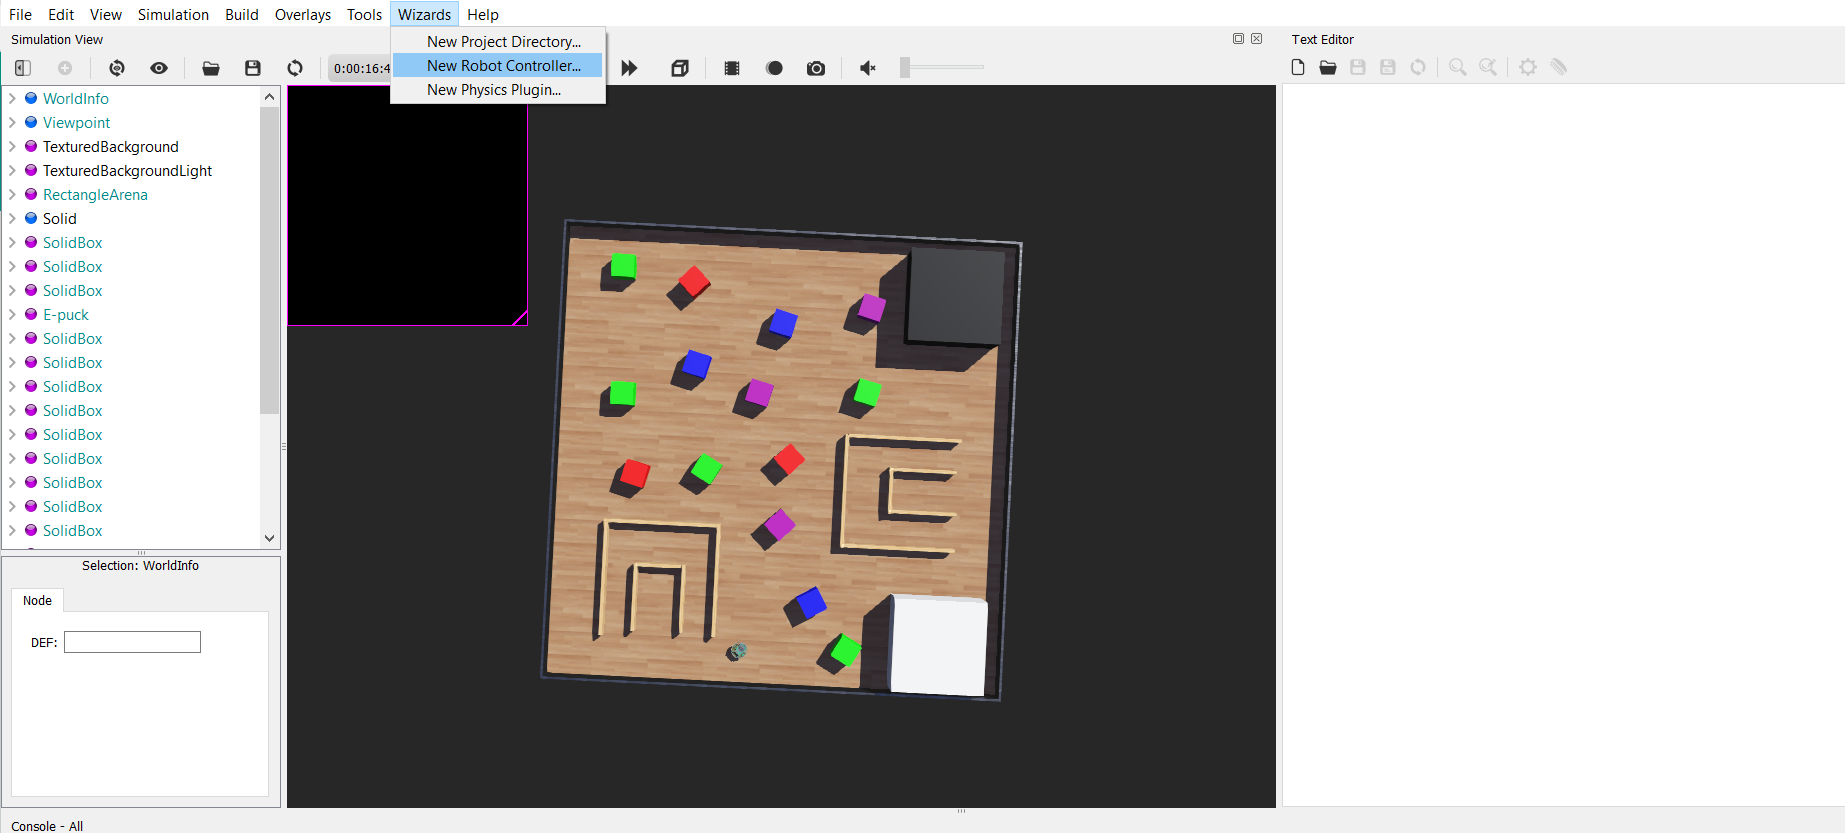Expand the Viewpoint node
This screenshot has width=1845, height=833.
point(12,122)
